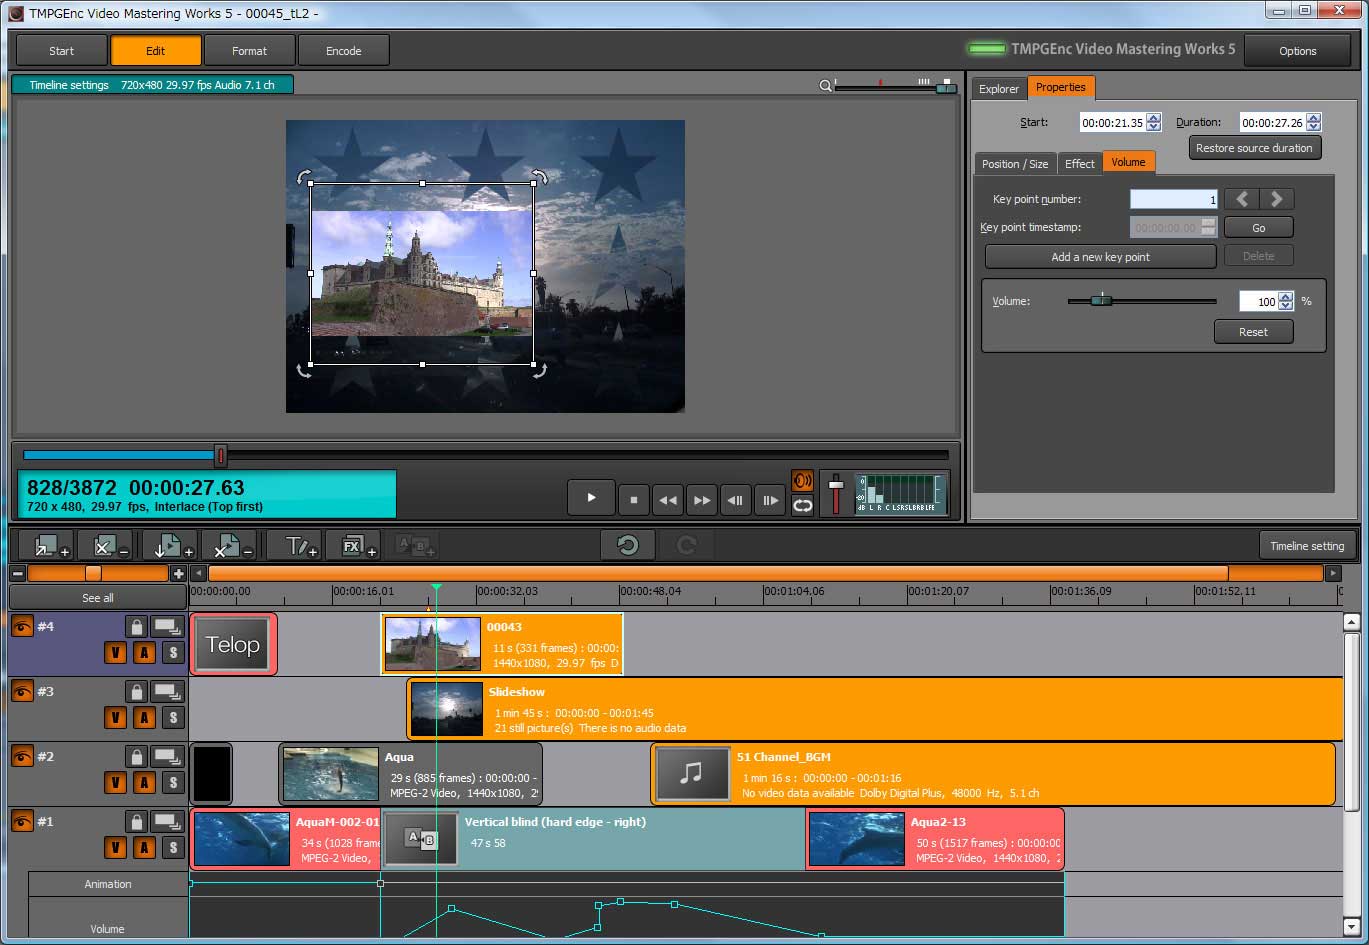The height and width of the screenshot is (945, 1369).
Task: Switch to the Explorer tab
Action: pyautogui.click(x=998, y=89)
